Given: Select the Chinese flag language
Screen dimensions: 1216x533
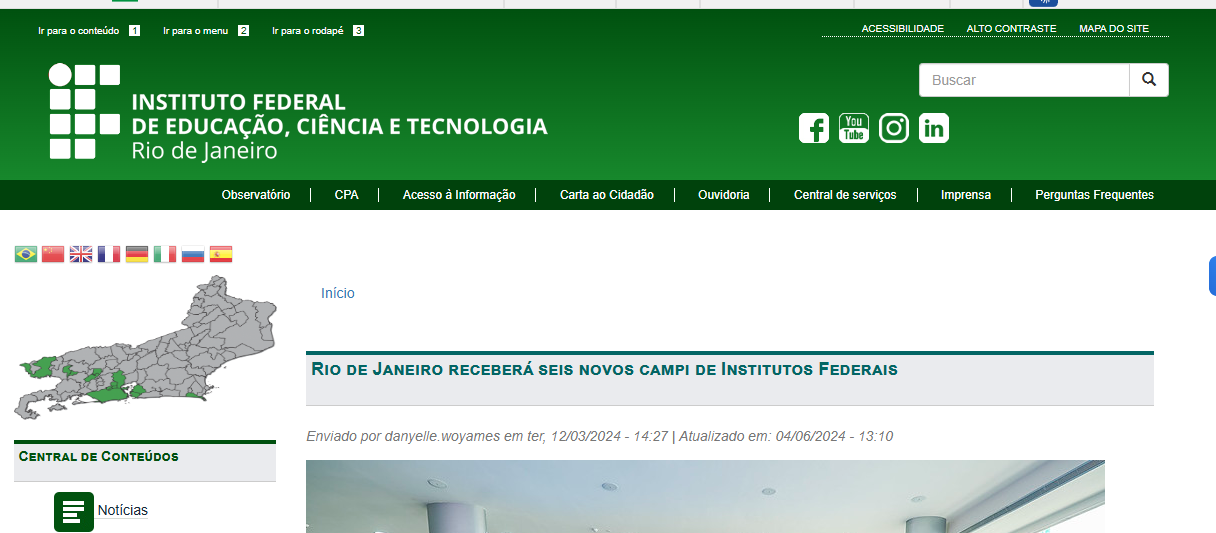Looking at the screenshot, I should click(x=53, y=254).
